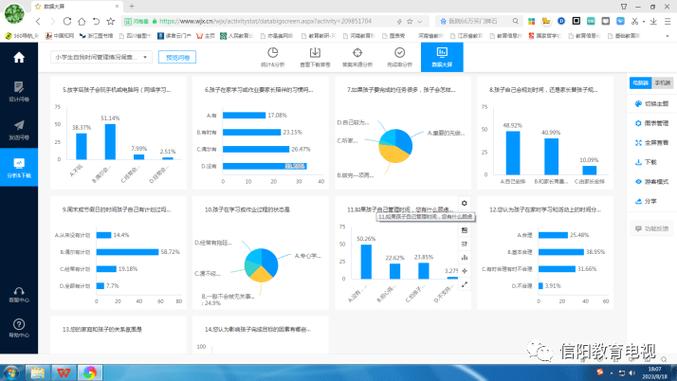The image size is (677, 381).
Task: Open the 中国知网 bookmark
Action: tap(60, 36)
